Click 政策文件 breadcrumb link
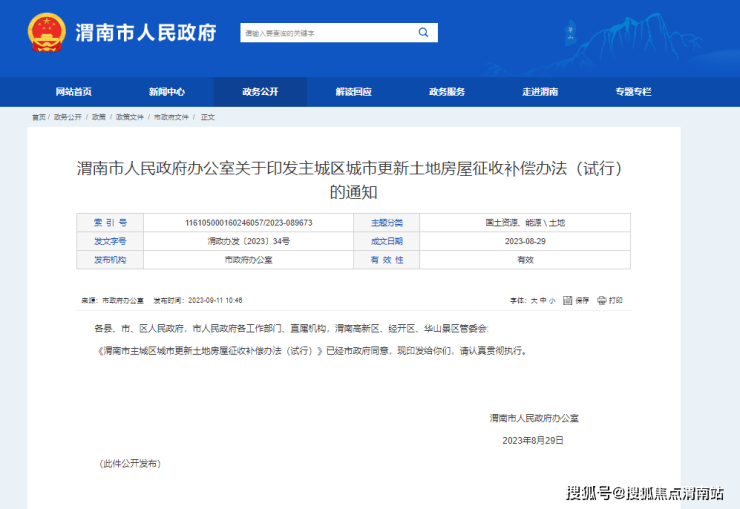This screenshot has height=509, width=740. (130, 117)
